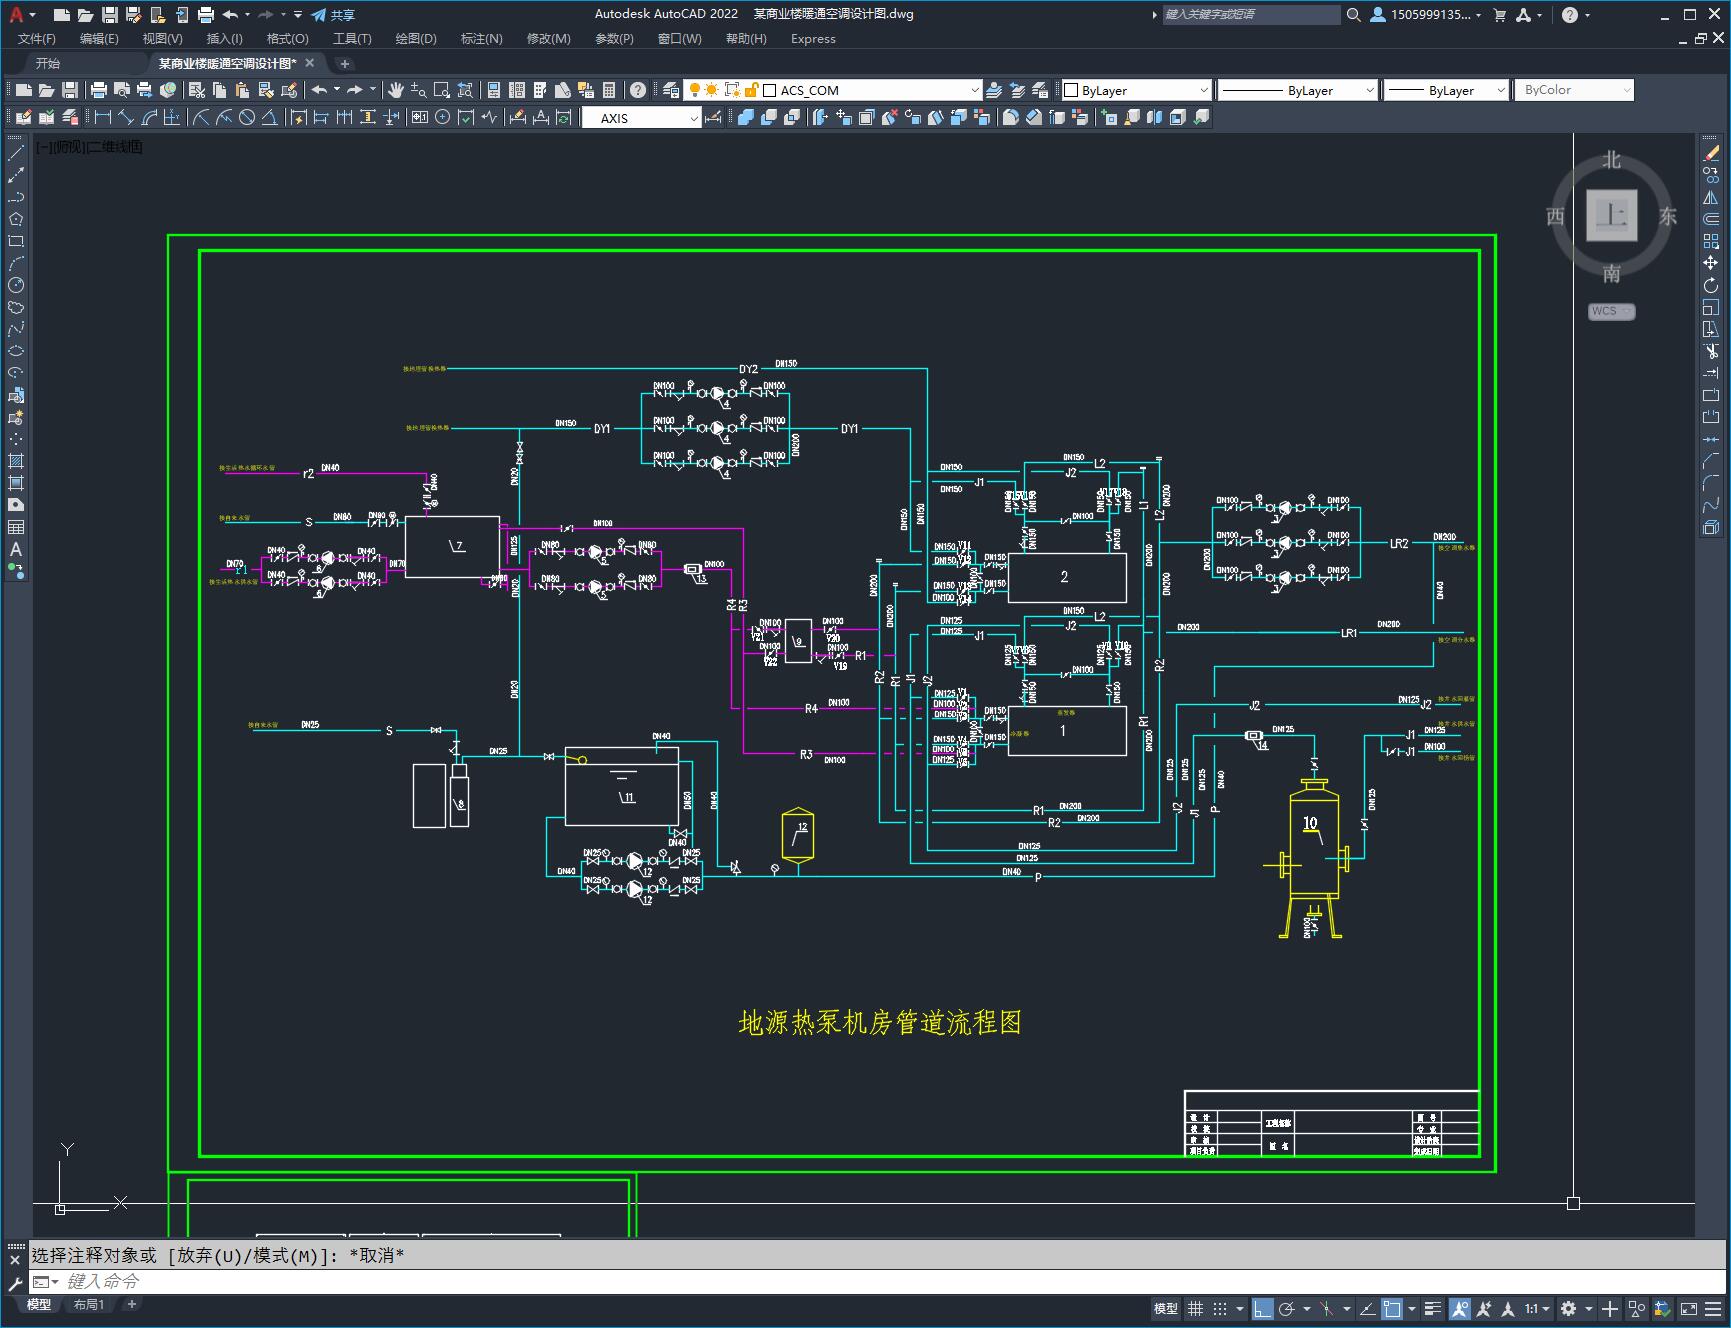This screenshot has height=1328, width=1731.
Task: Click the Angular dimension tool
Action: (270, 117)
